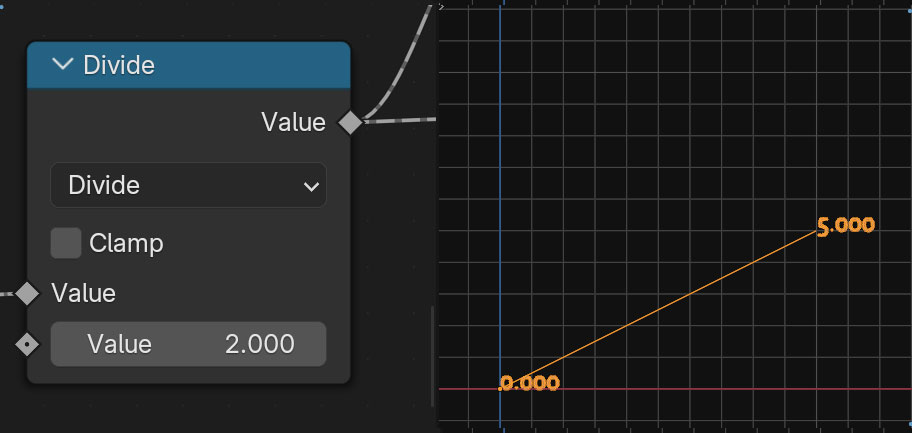Collapse the Divide node header chevron
The width and height of the screenshot is (912, 433).
61,65
